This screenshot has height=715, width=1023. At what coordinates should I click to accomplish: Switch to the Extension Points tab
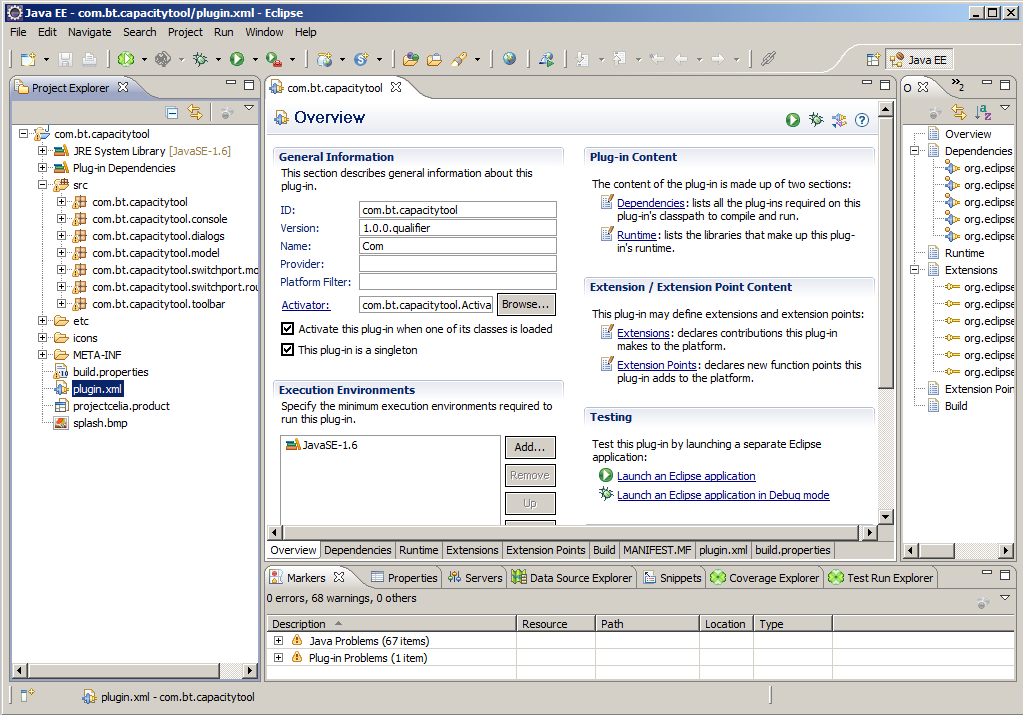[x=545, y=550]
